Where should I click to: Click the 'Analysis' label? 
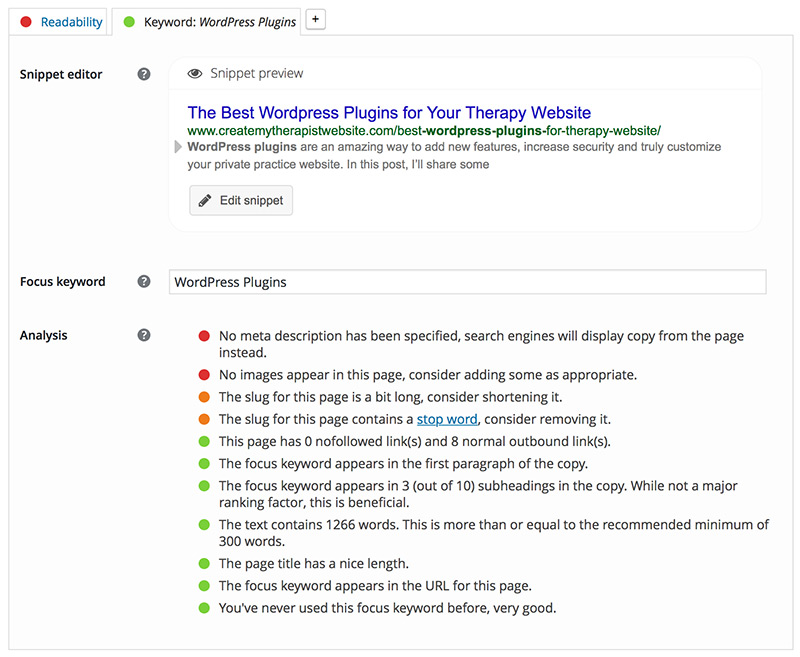tap(43, 335)
